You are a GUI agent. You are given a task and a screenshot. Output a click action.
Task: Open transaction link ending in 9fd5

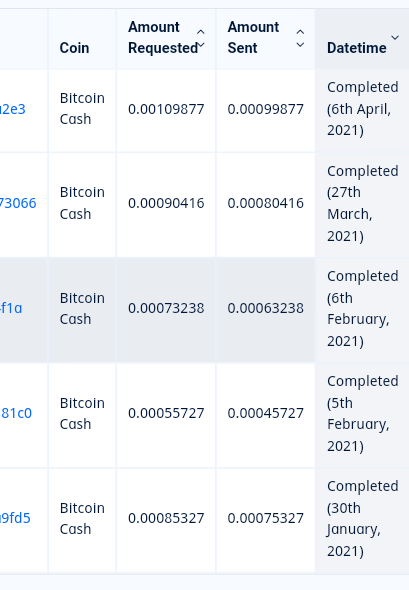pyautogui.click(x=15, y=518)
